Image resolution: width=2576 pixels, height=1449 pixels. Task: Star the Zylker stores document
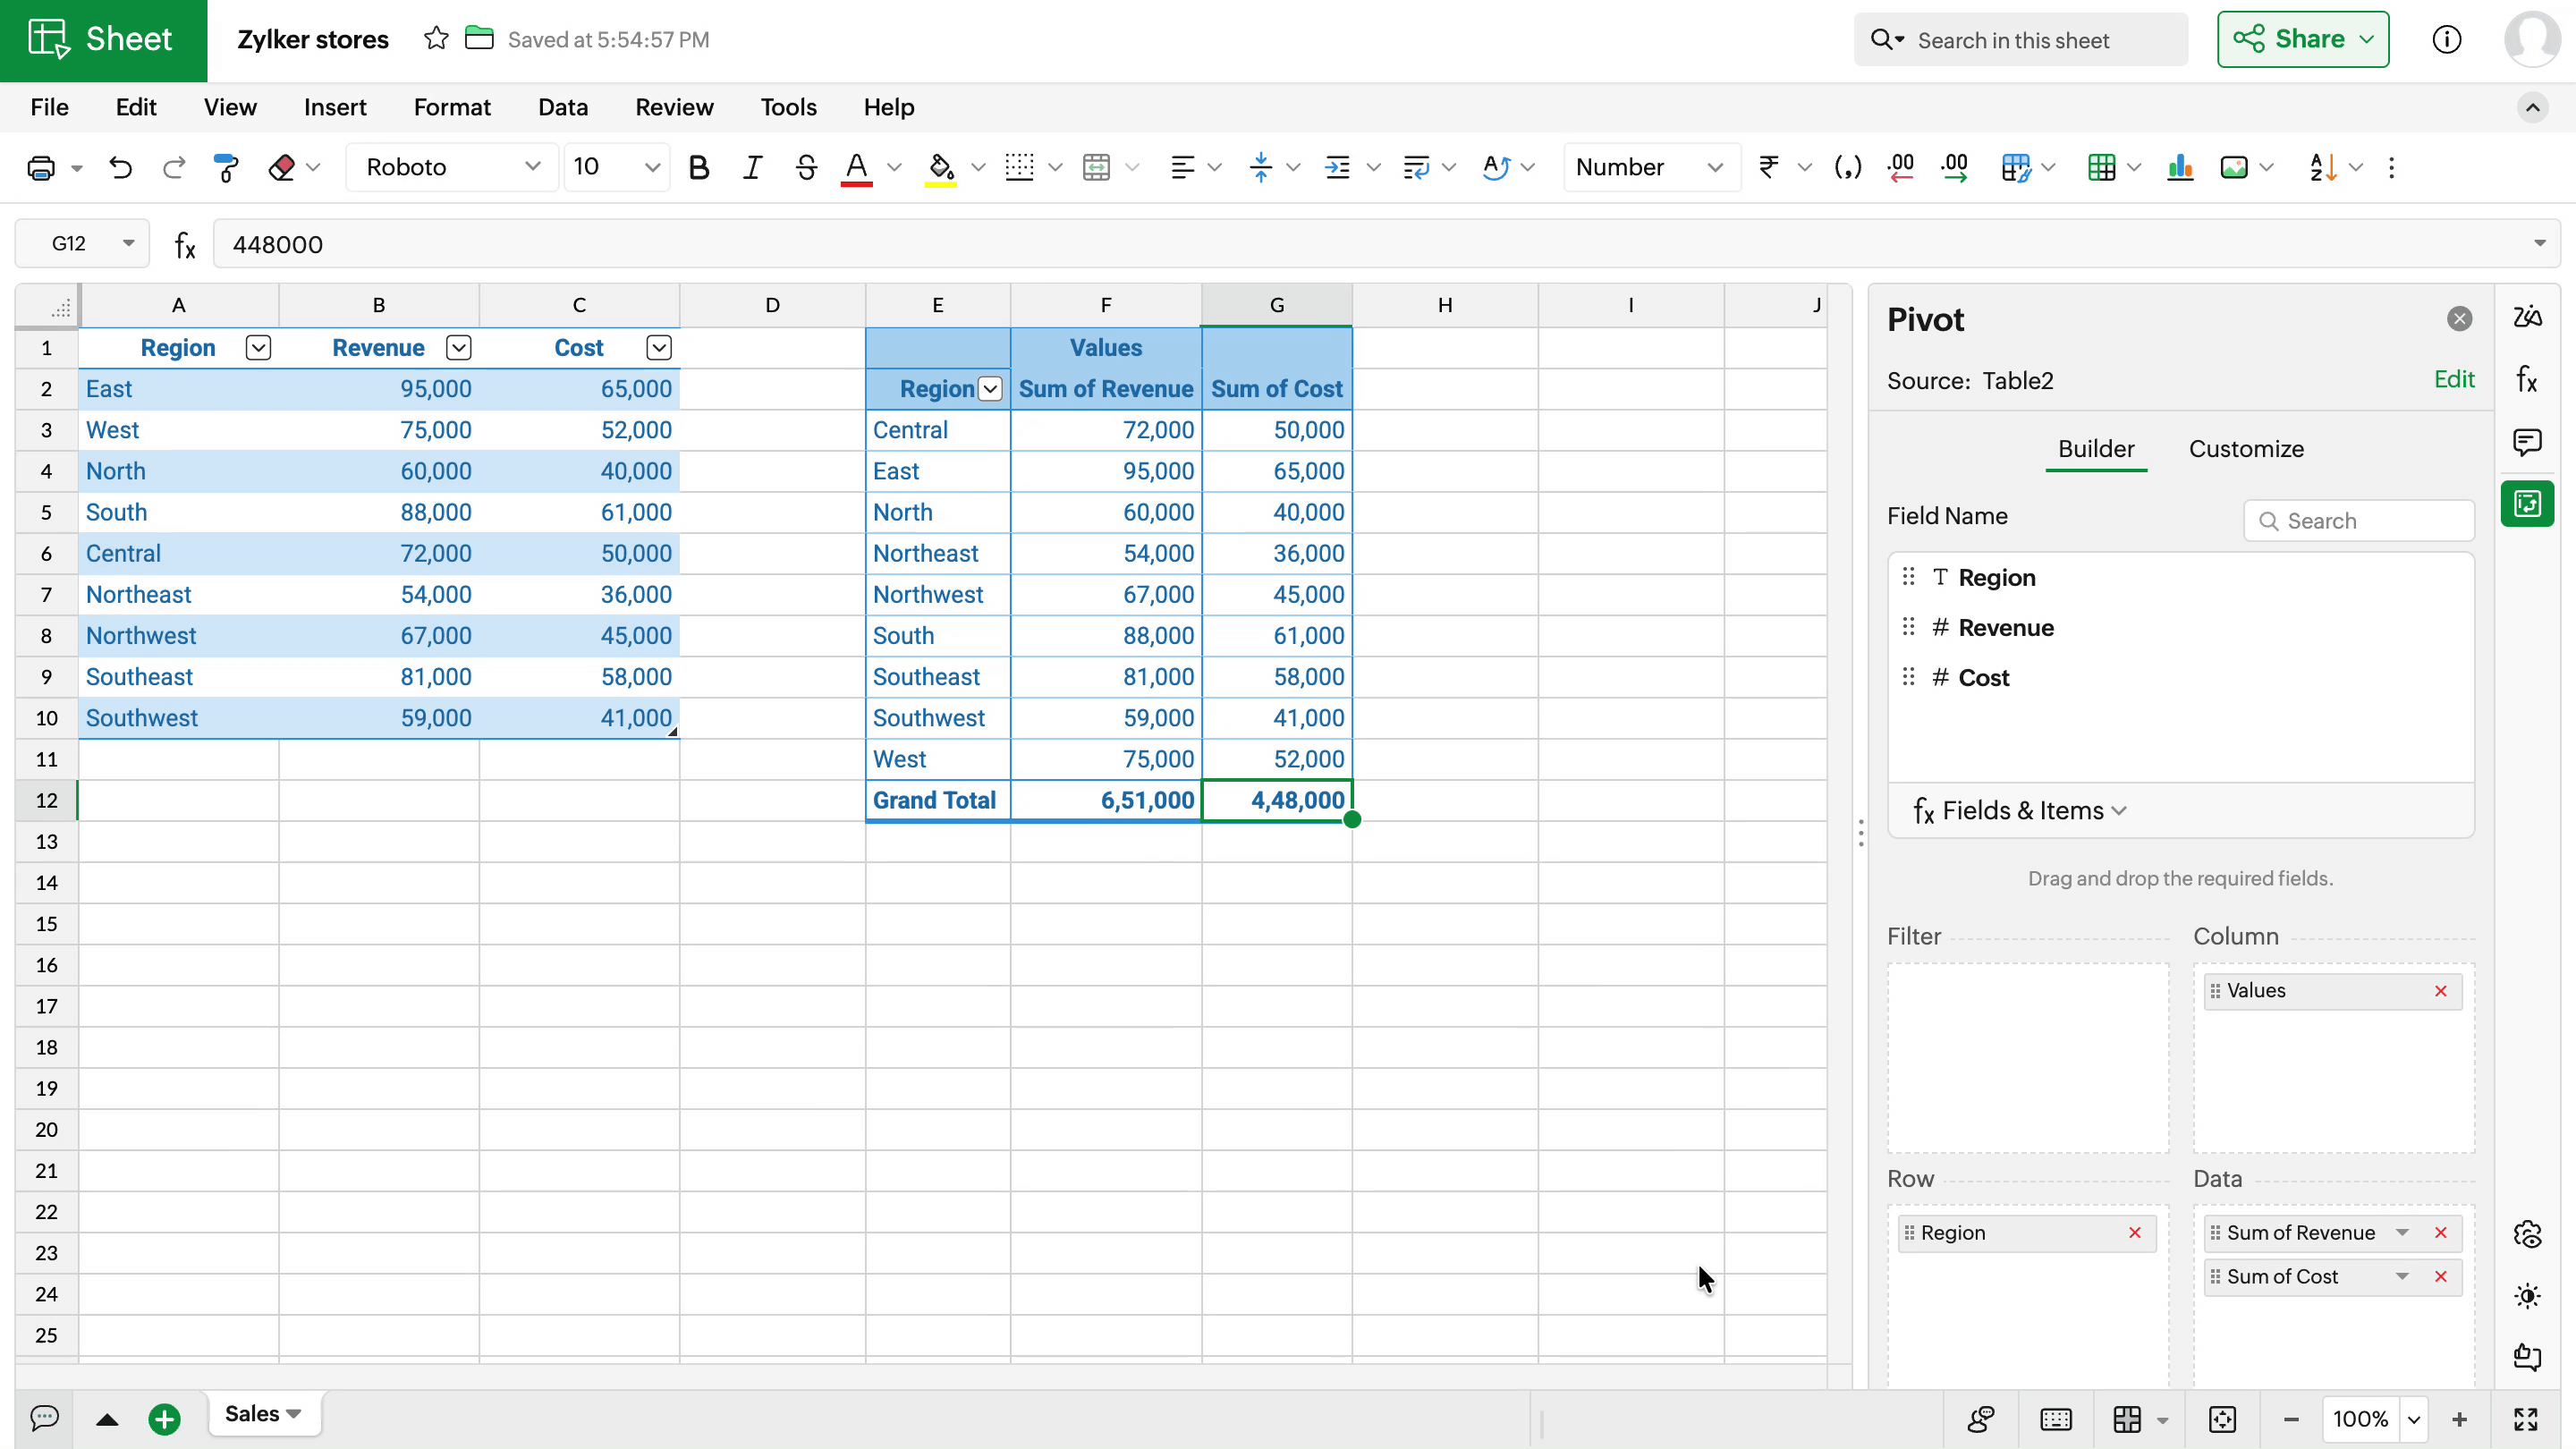pos(436,39)
